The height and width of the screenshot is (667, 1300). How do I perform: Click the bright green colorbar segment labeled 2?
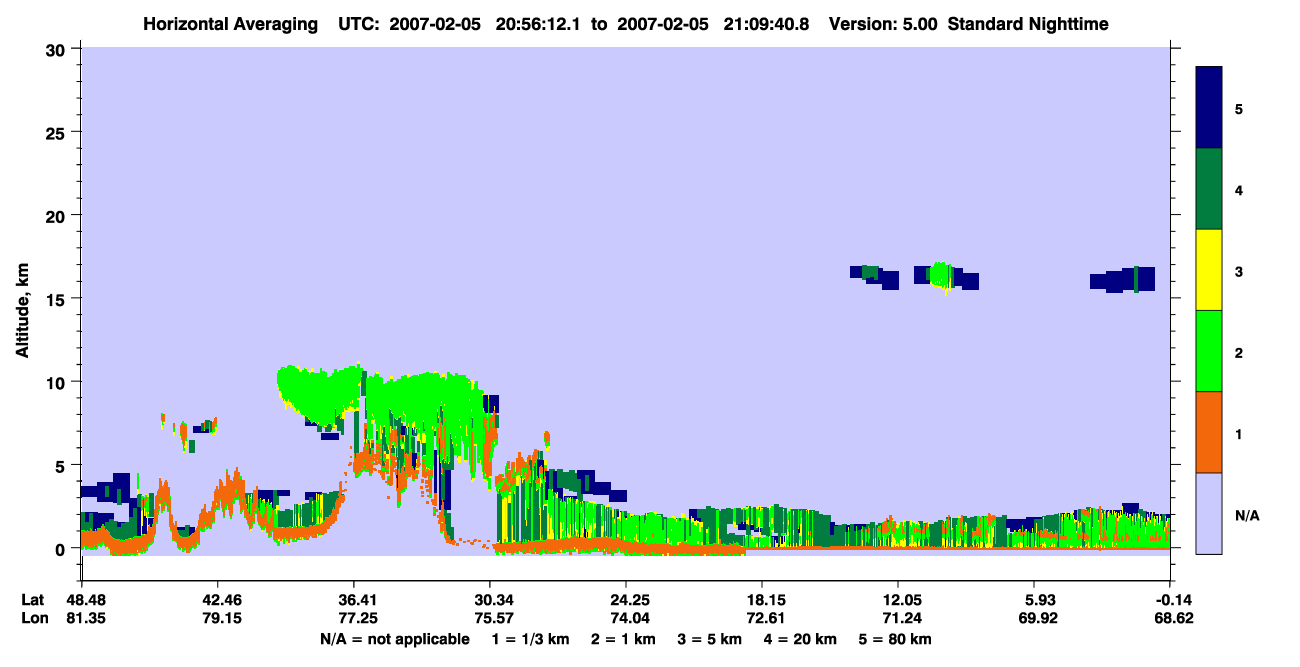tap(1209, 351)
